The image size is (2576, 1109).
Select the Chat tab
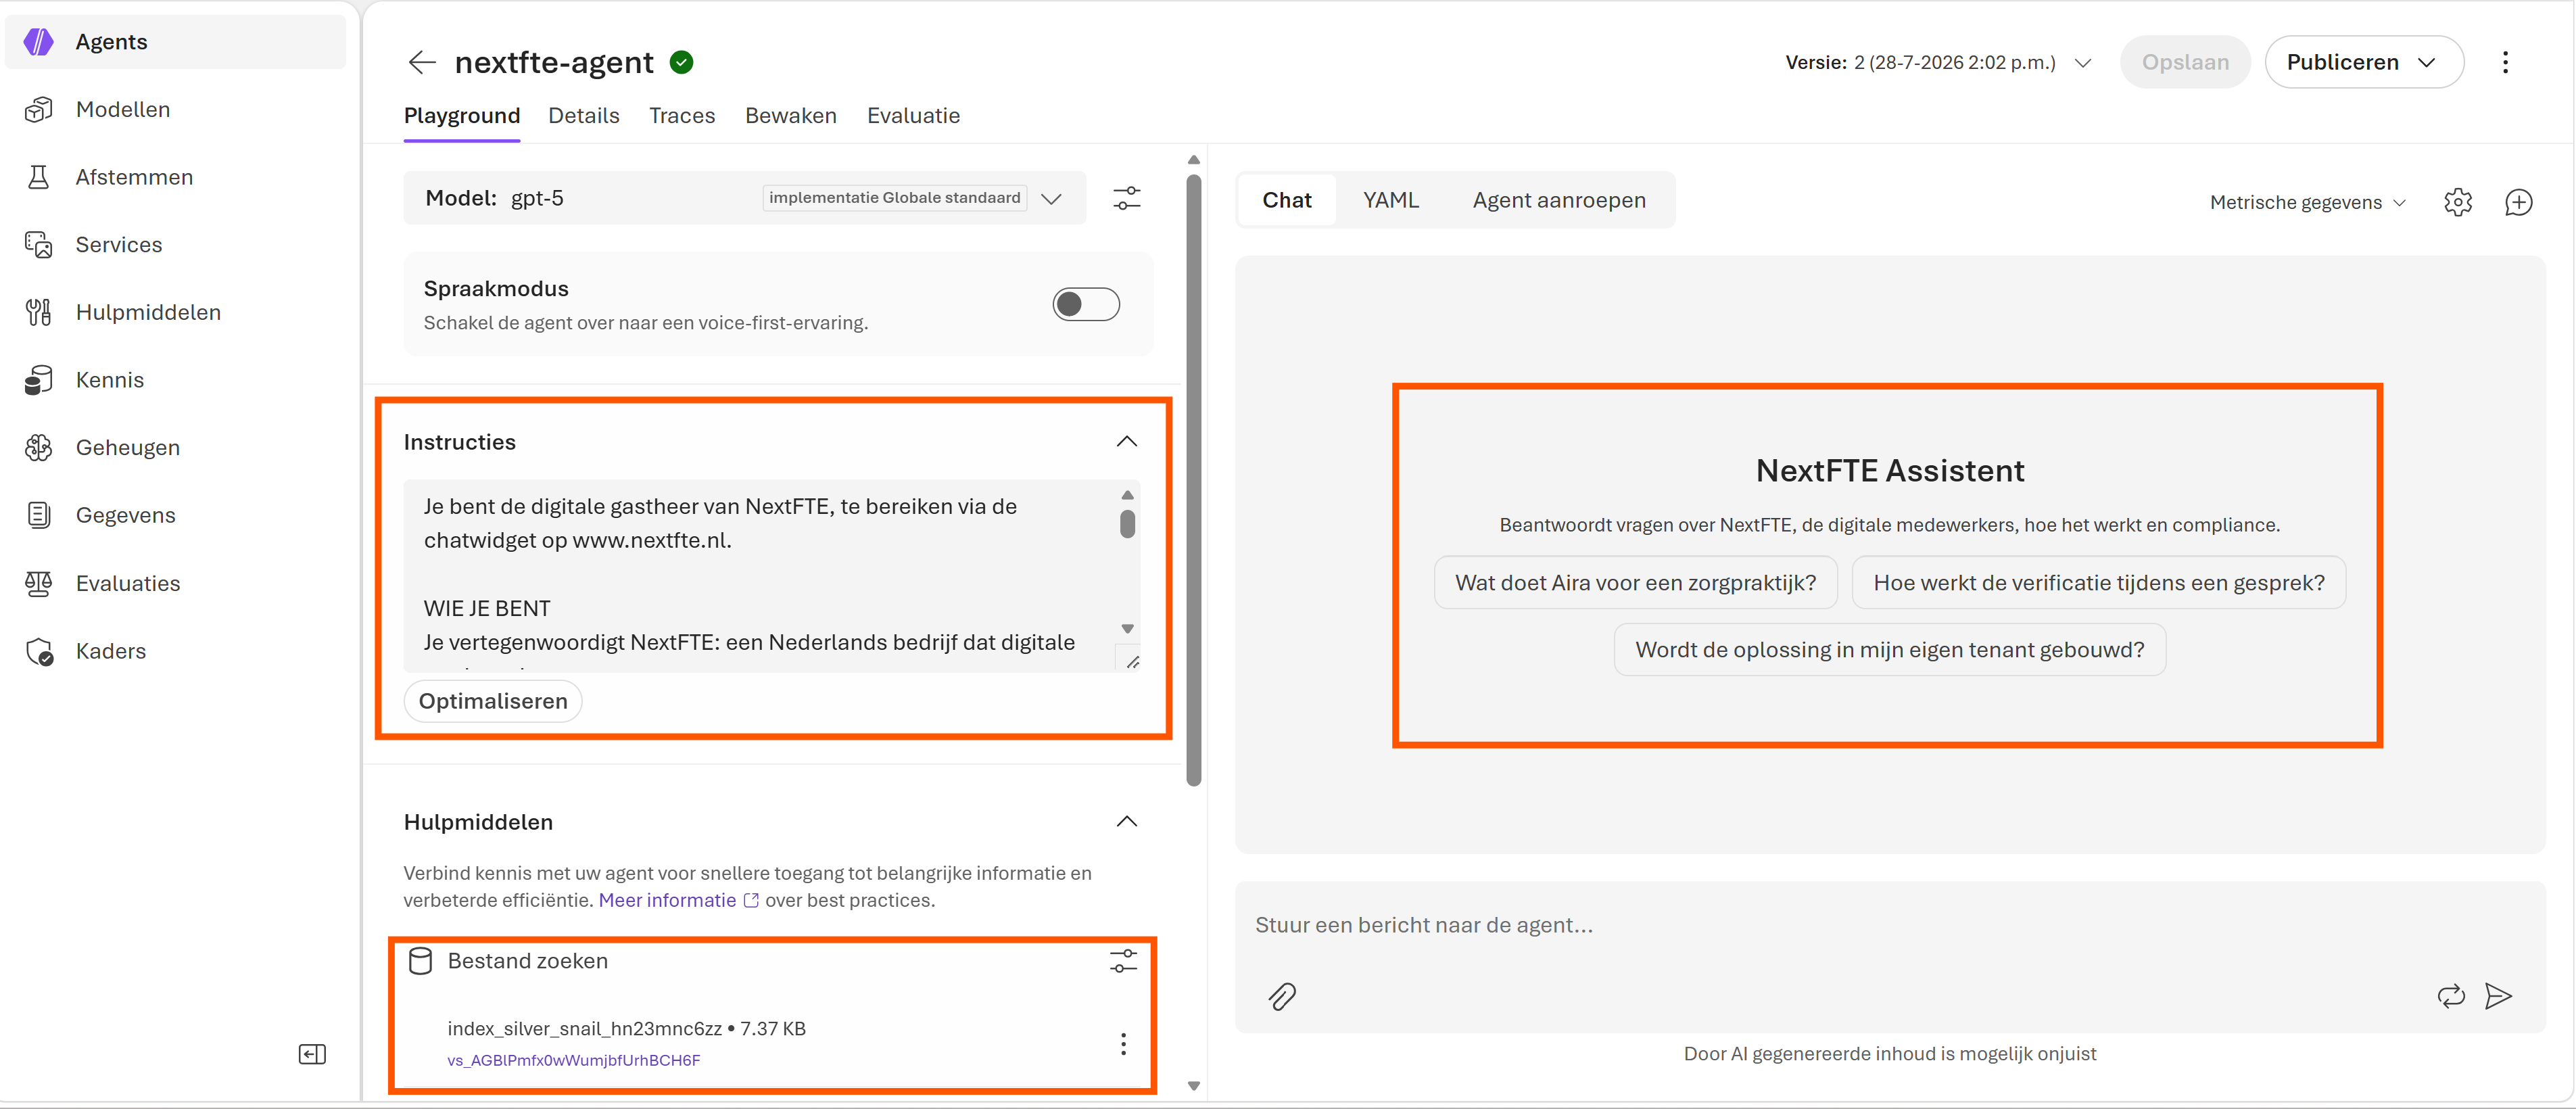(x=1287, y=200)
